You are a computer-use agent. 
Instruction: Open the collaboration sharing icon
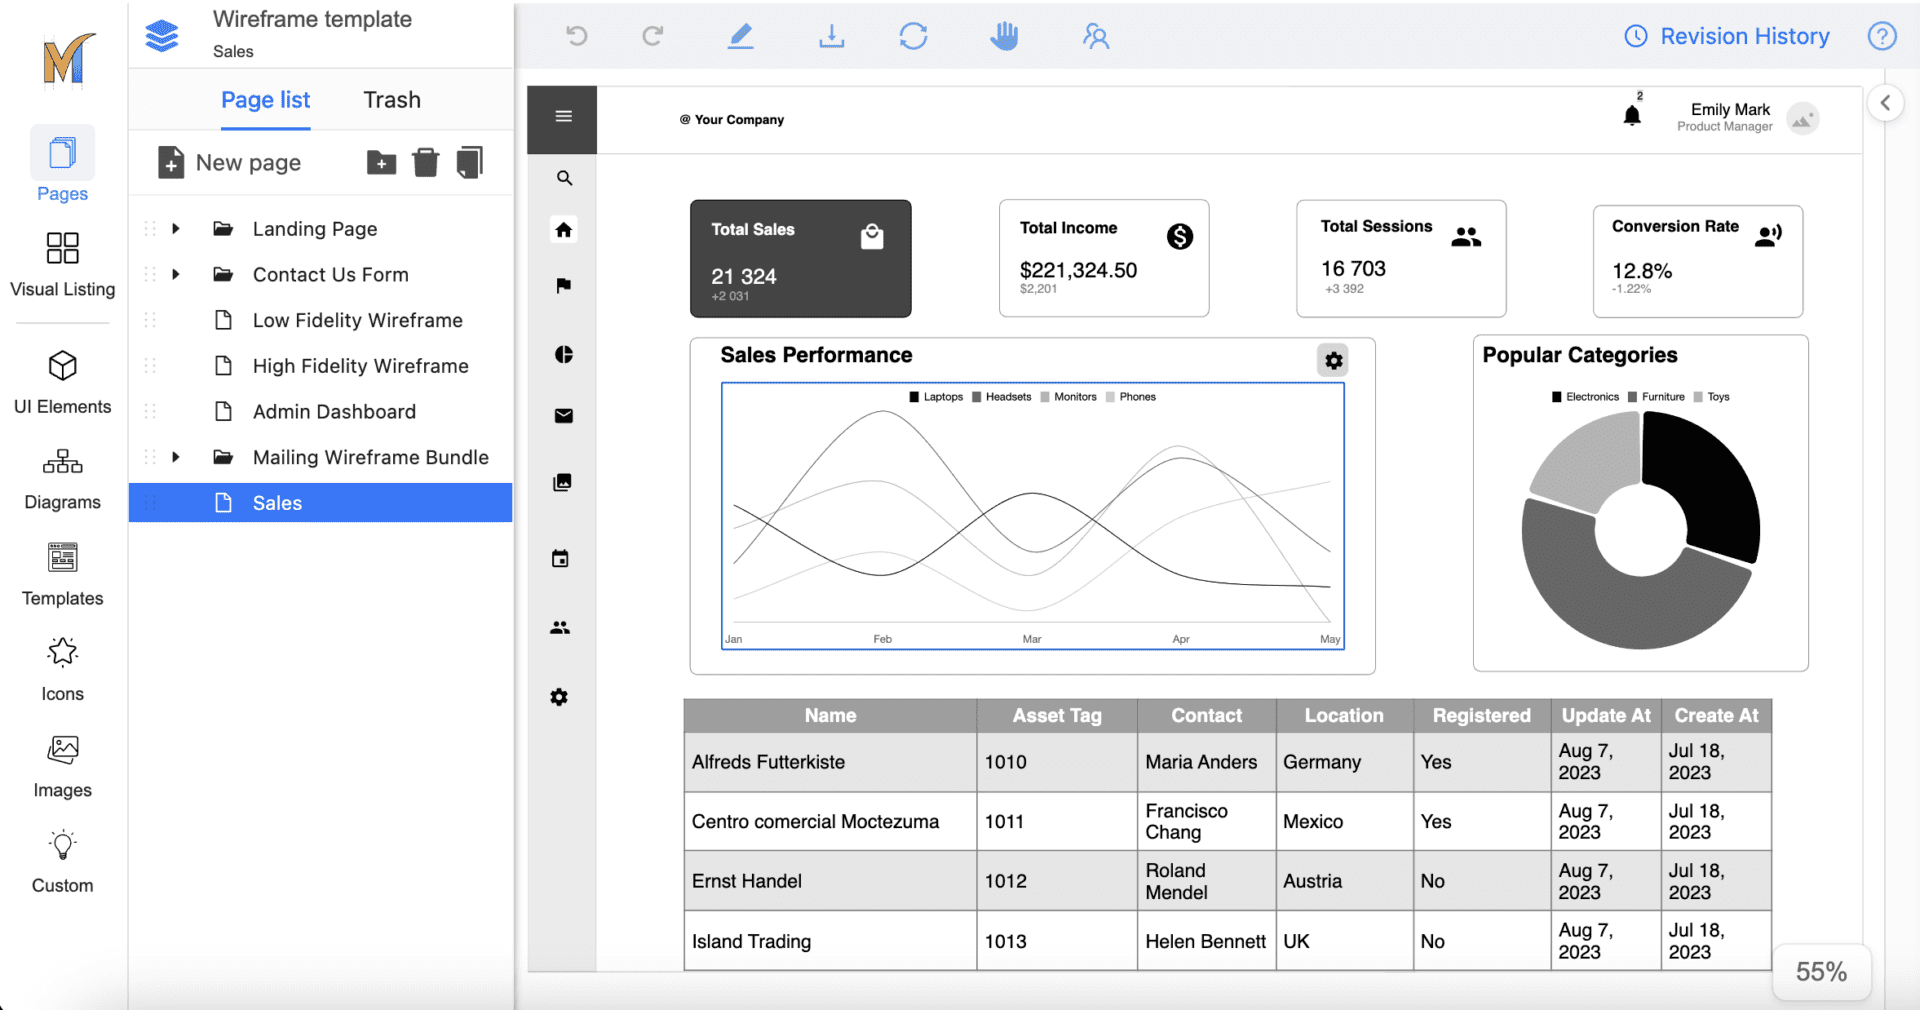[1096, 36]
